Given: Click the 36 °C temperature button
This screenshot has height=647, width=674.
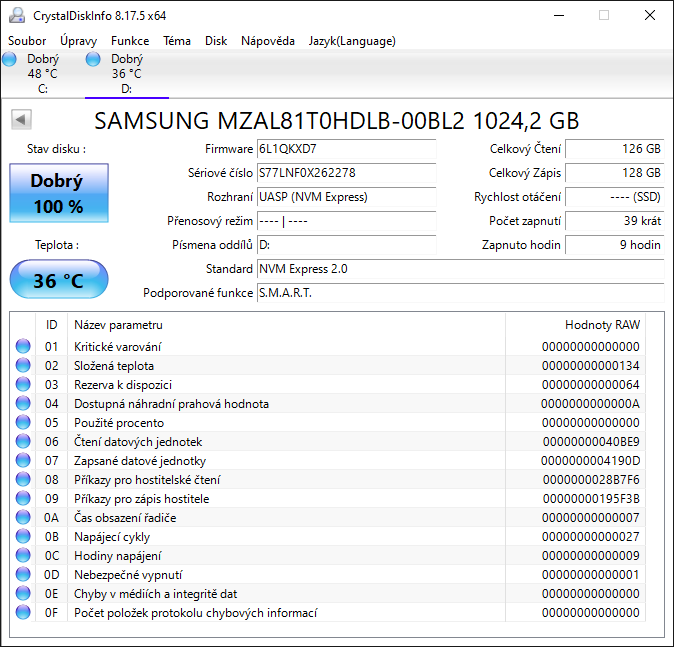Looking at the screenshot, I should 59,279.
